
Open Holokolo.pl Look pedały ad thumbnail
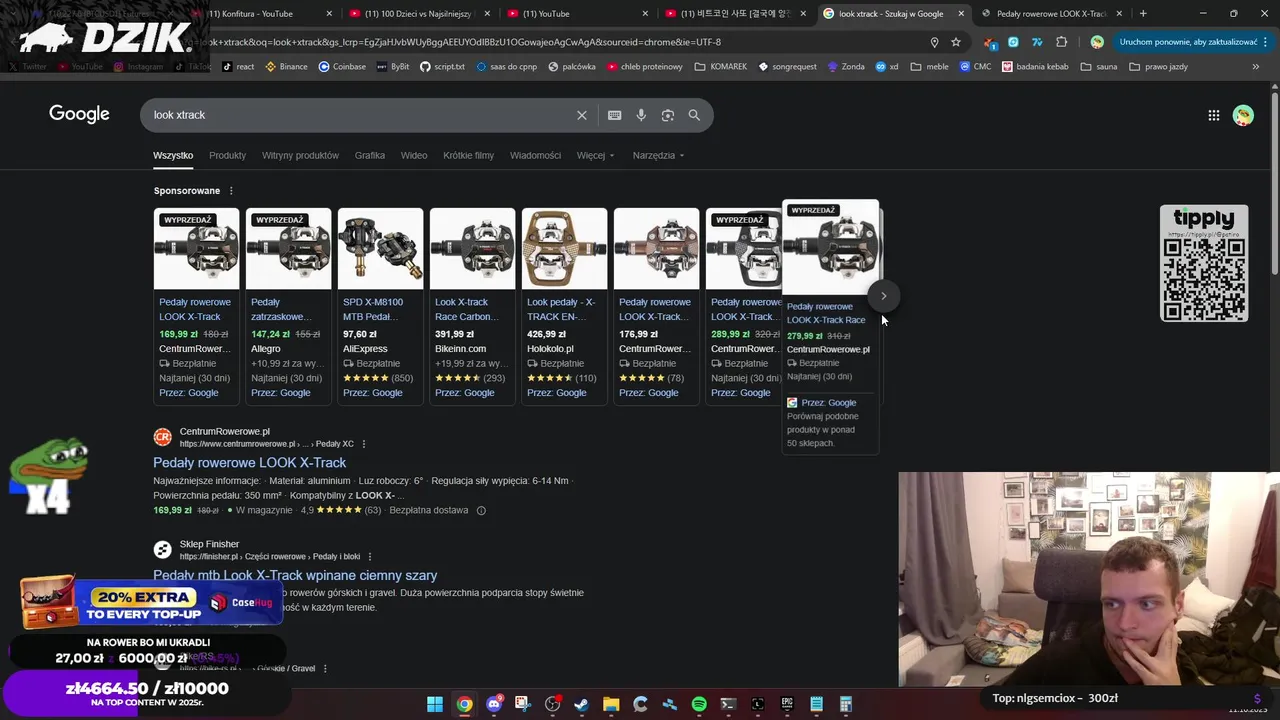pos(564,248)
